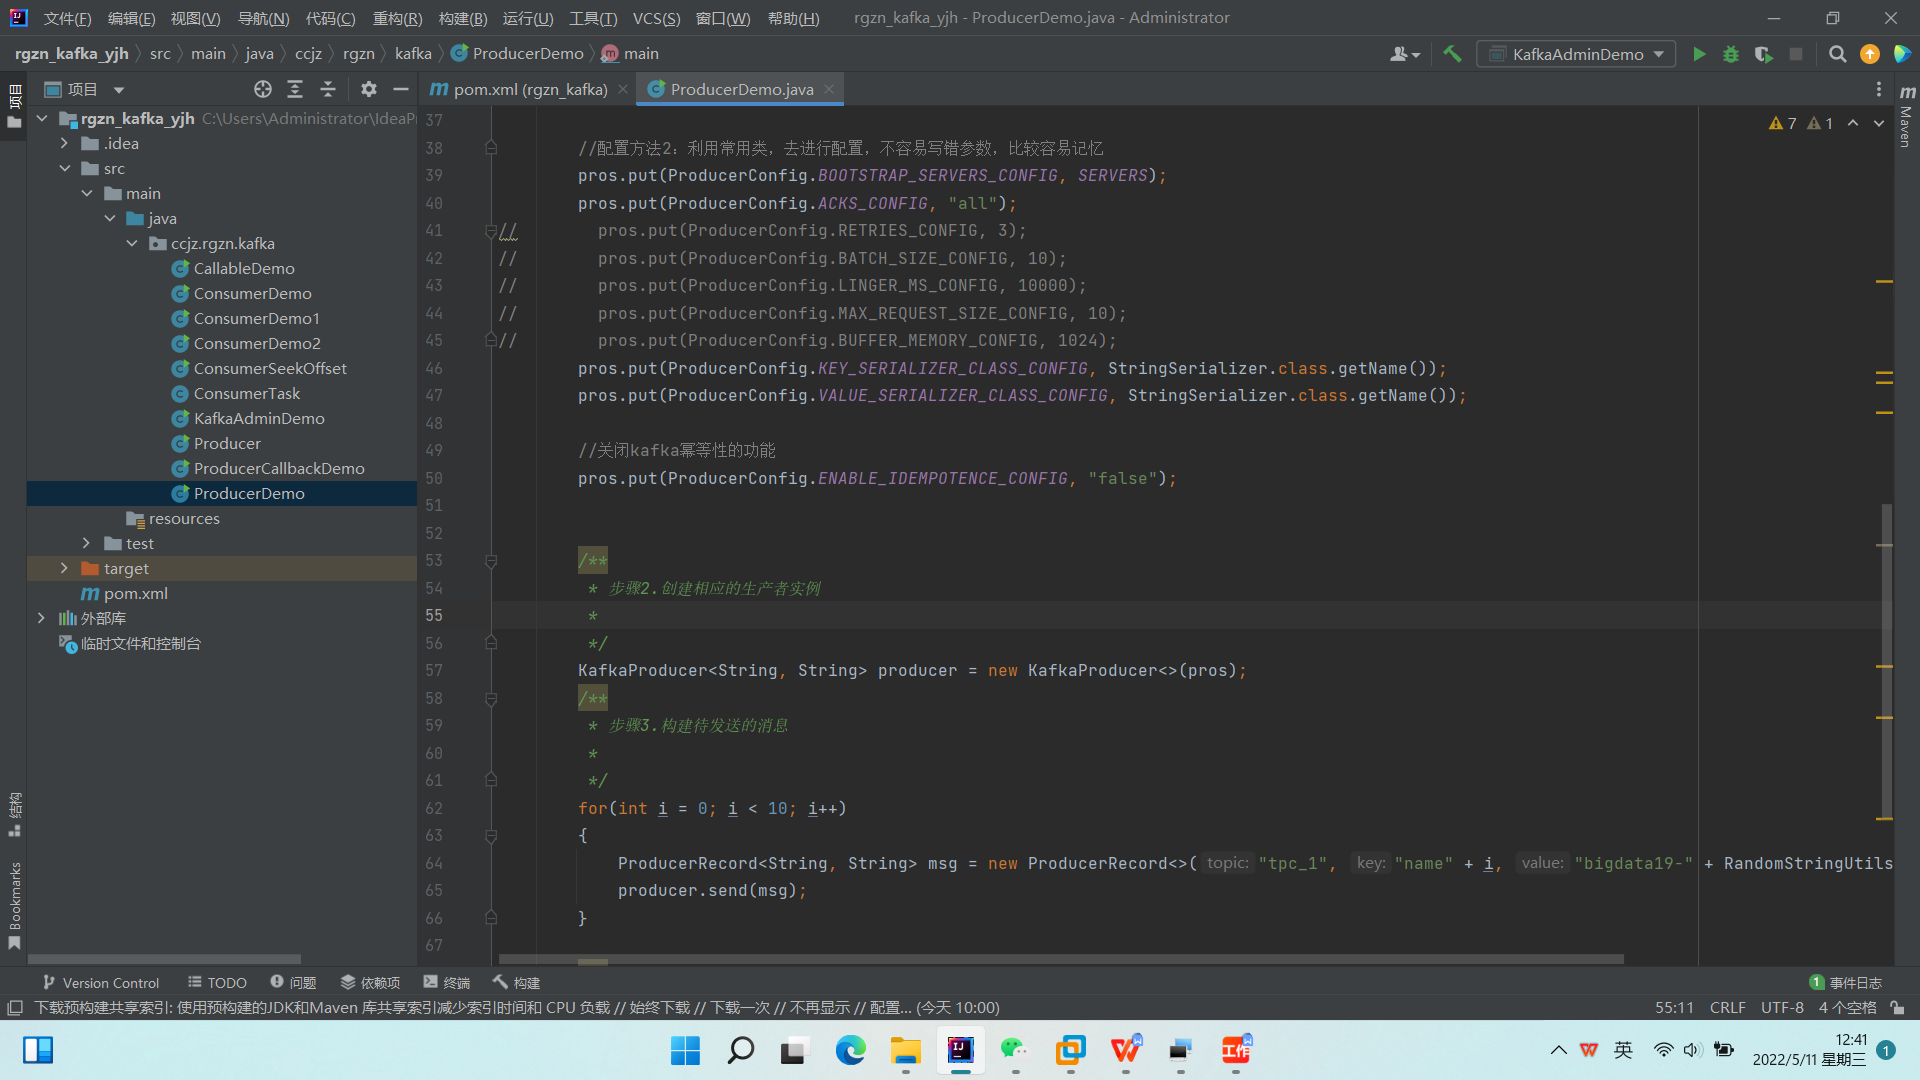
Task: Go to previous highlighted error arrow
Action: [x=1853, y=123]
